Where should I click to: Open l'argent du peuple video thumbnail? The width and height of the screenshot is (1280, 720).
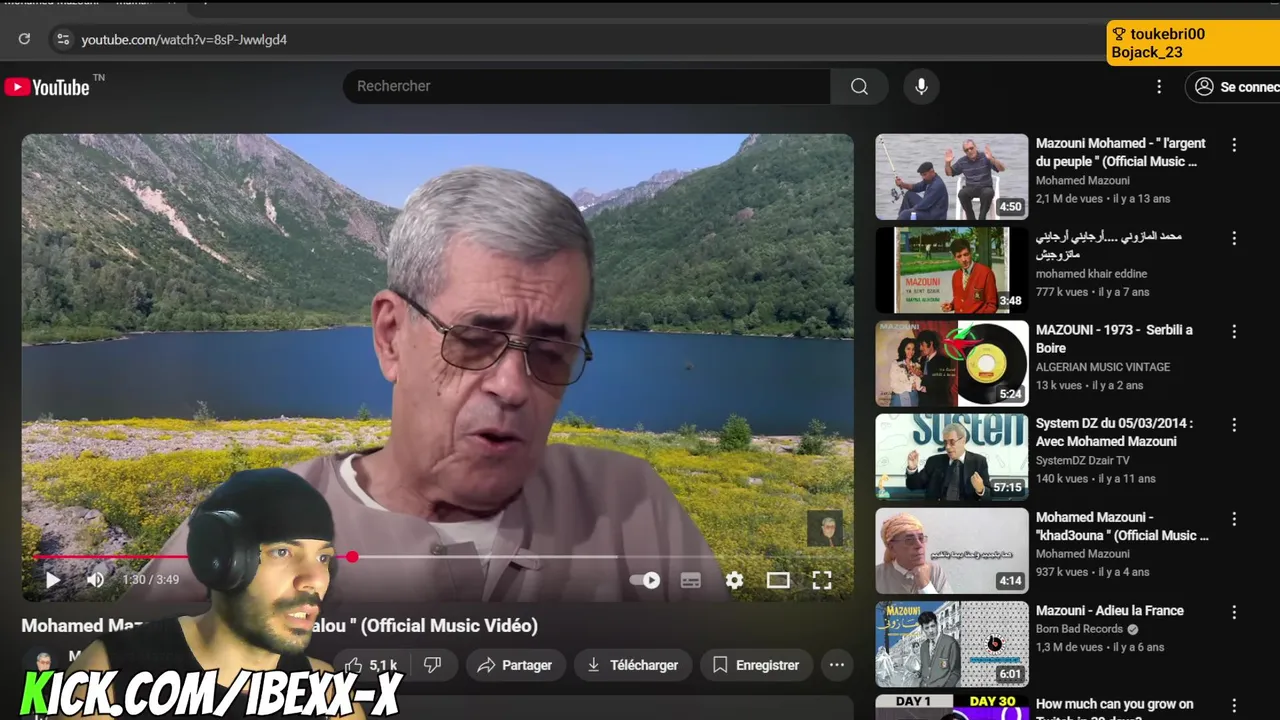(952, 177)
